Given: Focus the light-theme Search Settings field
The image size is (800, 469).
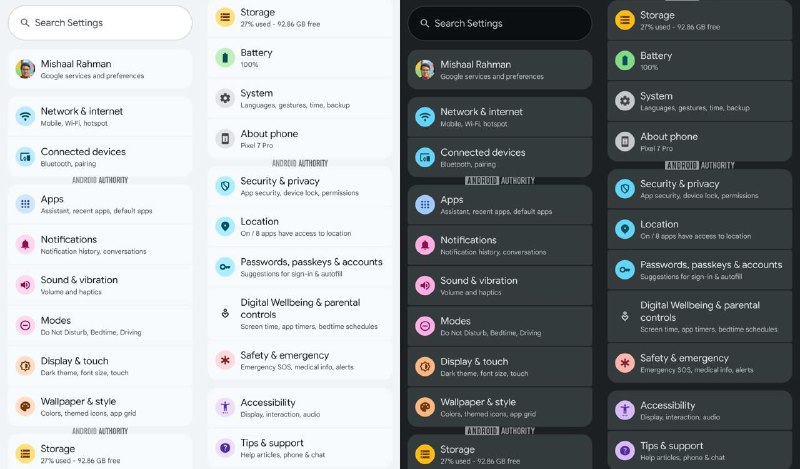Looking at the screenshot, I should pos(100,23).
